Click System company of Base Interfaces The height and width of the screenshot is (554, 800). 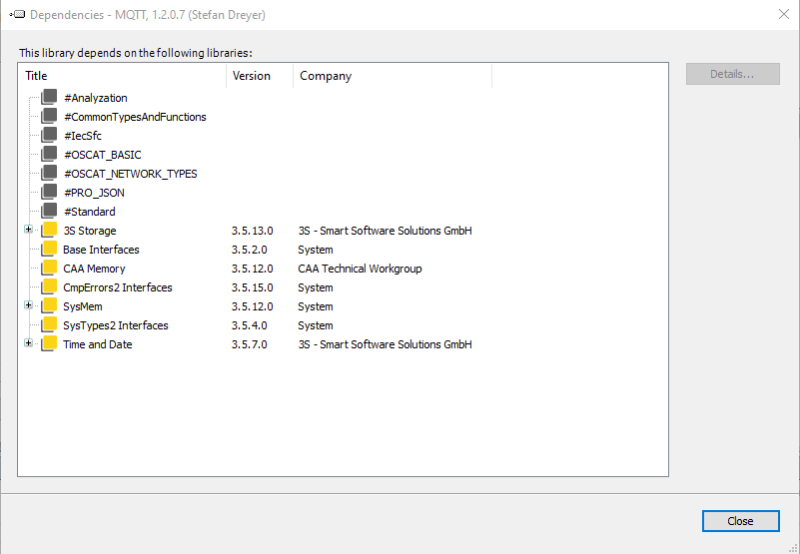click(315, 249)
